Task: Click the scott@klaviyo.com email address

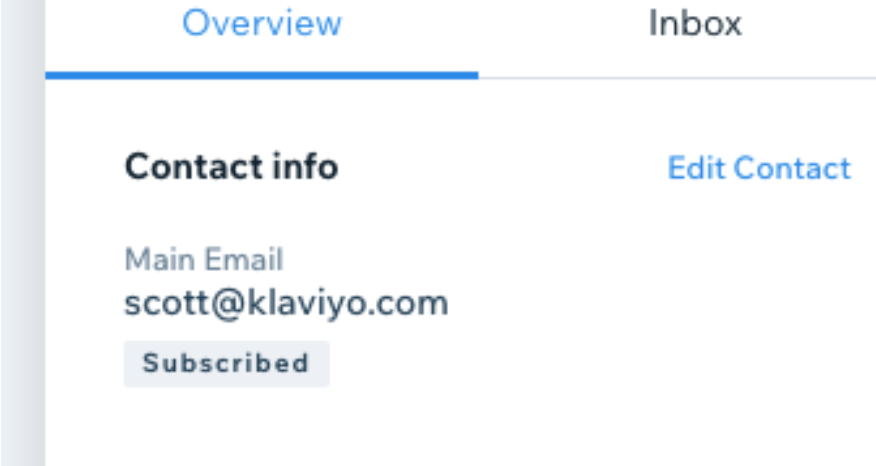Action: 286,303
